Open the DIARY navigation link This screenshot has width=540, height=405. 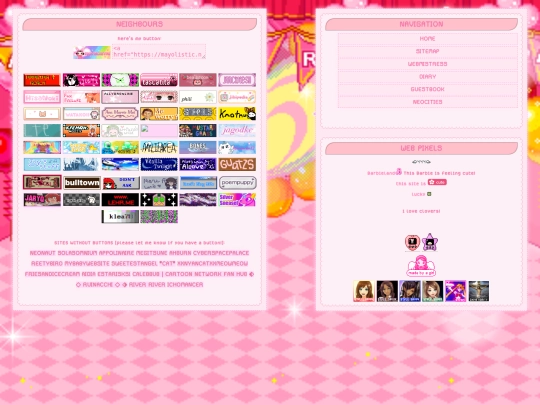(427, 77)
